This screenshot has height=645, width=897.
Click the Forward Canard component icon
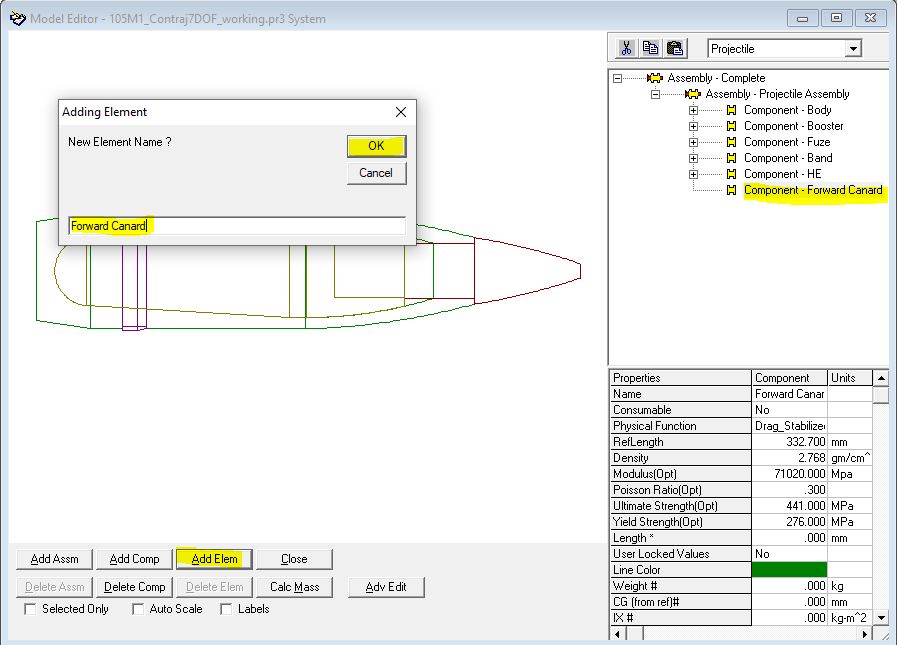click(731, 190)
